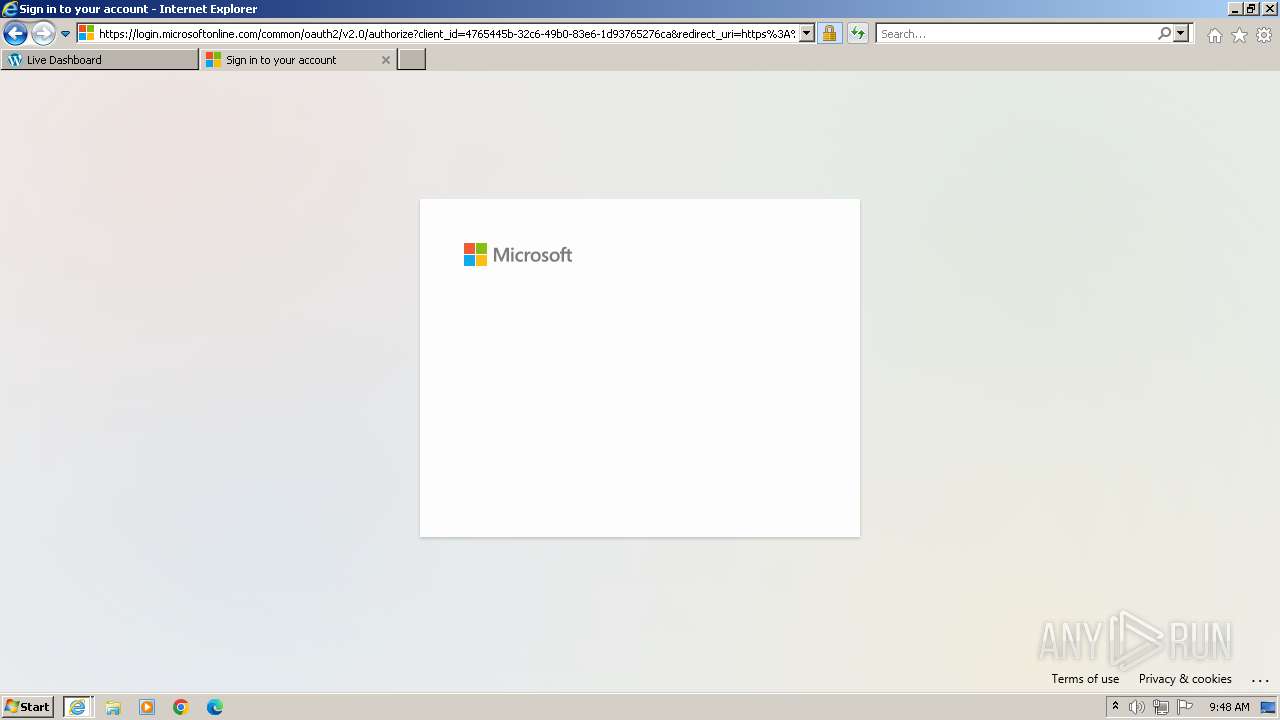Viewport: 1280px width, 720px height.
Task: Open the Action Center flag icon
Action: pyautogui.click(x=1185, y=707)
